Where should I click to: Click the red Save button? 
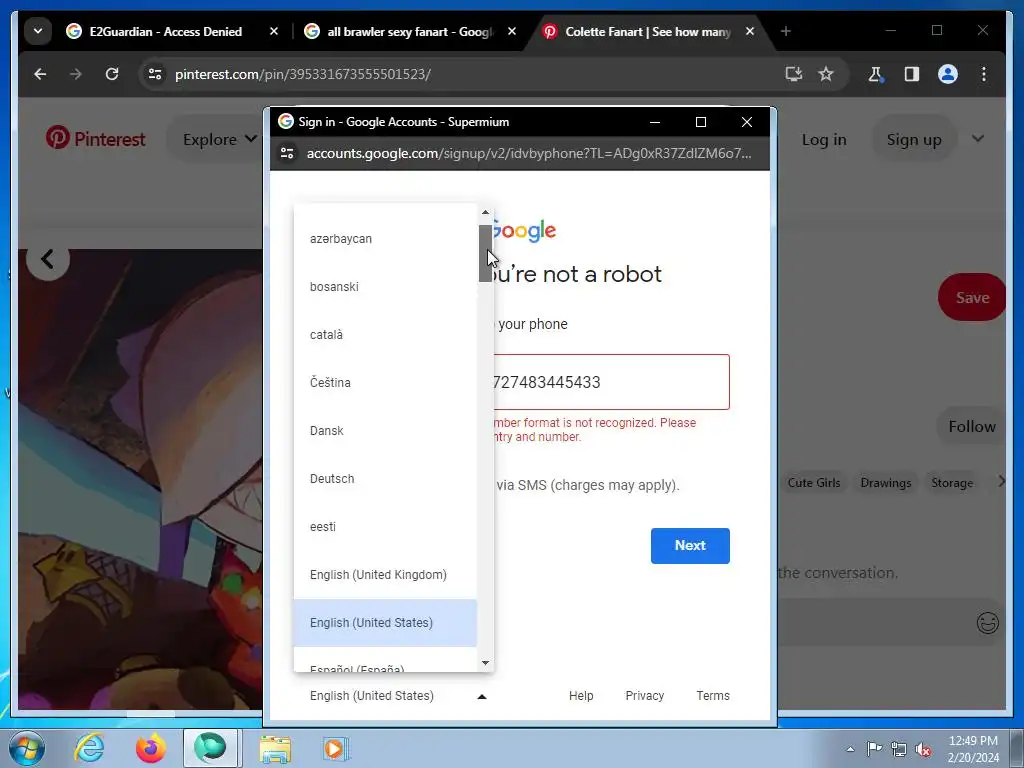(972, 297)
